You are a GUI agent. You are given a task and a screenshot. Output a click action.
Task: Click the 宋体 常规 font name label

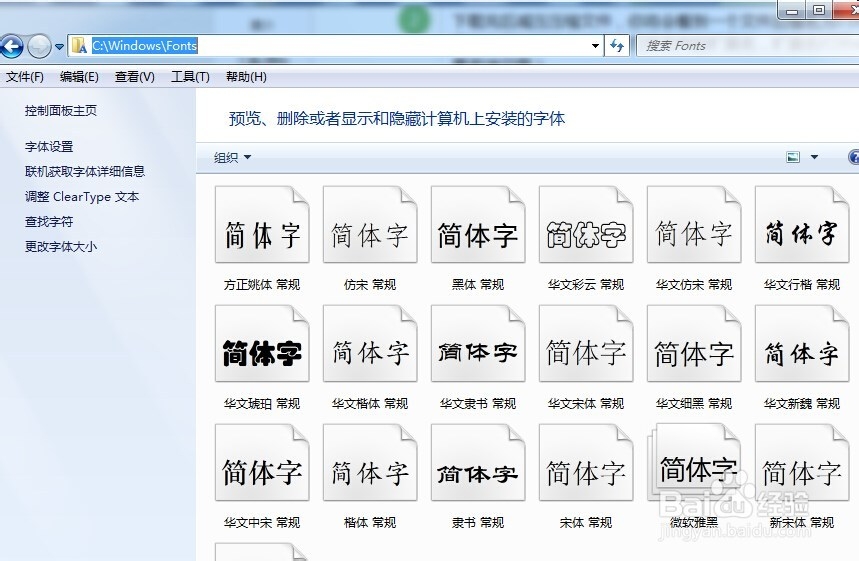(x=586, y=523)
